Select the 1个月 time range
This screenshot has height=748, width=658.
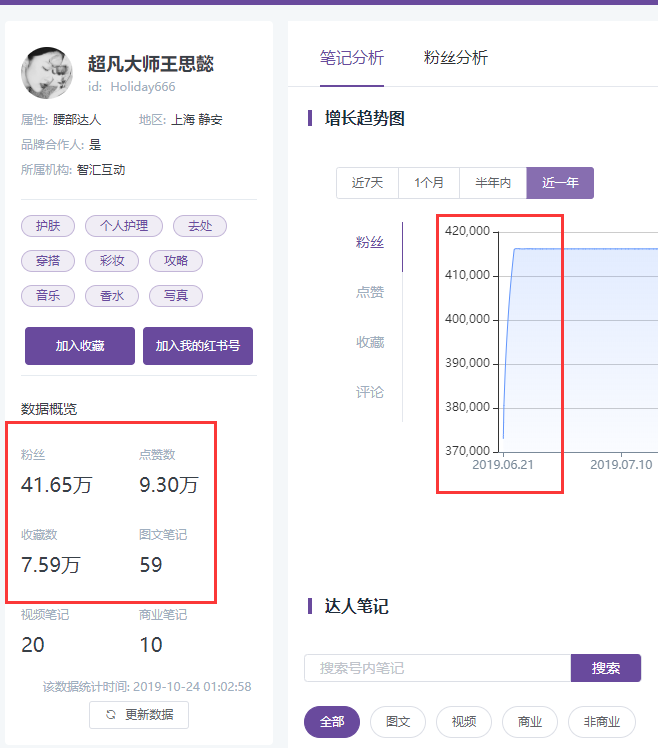[429, 183]
